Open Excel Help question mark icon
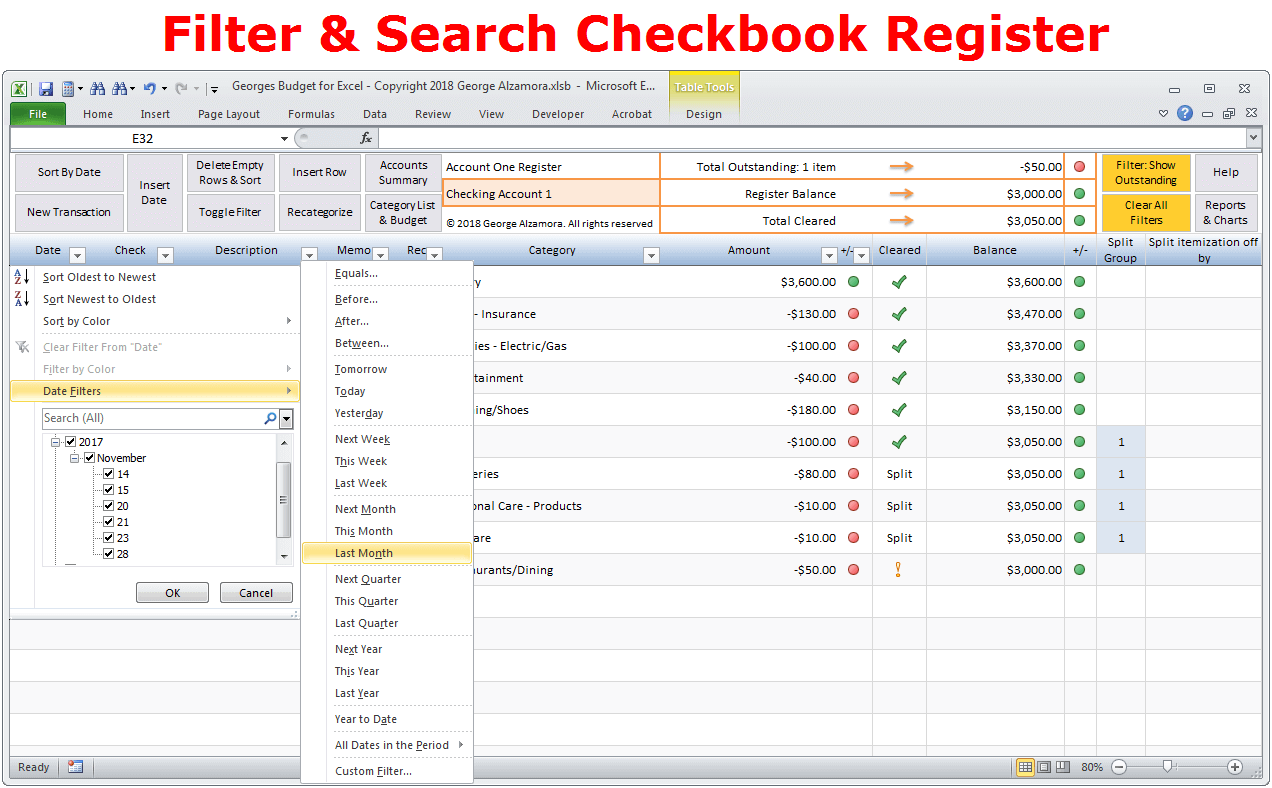 1185,114
